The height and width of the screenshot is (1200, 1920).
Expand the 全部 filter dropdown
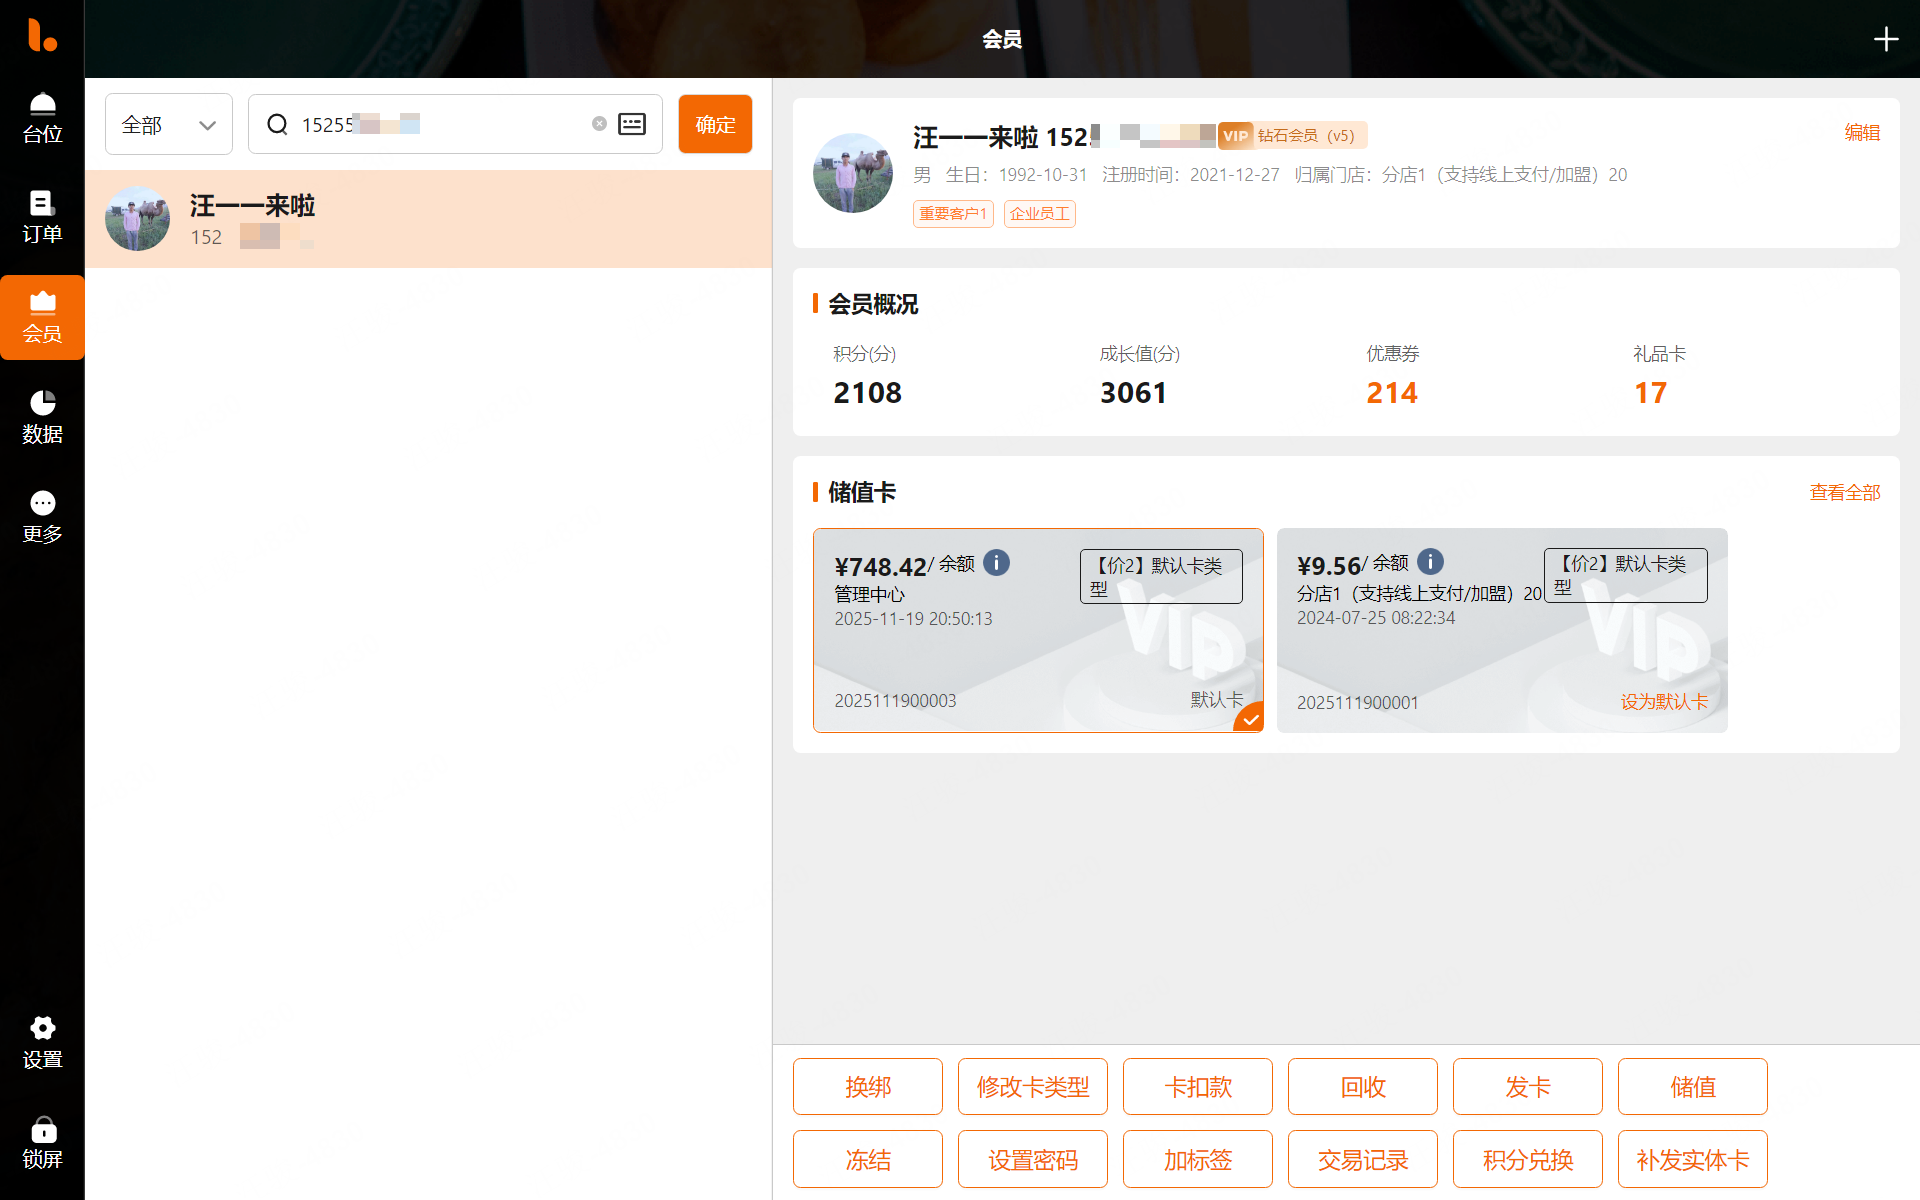tap(168, 125)
